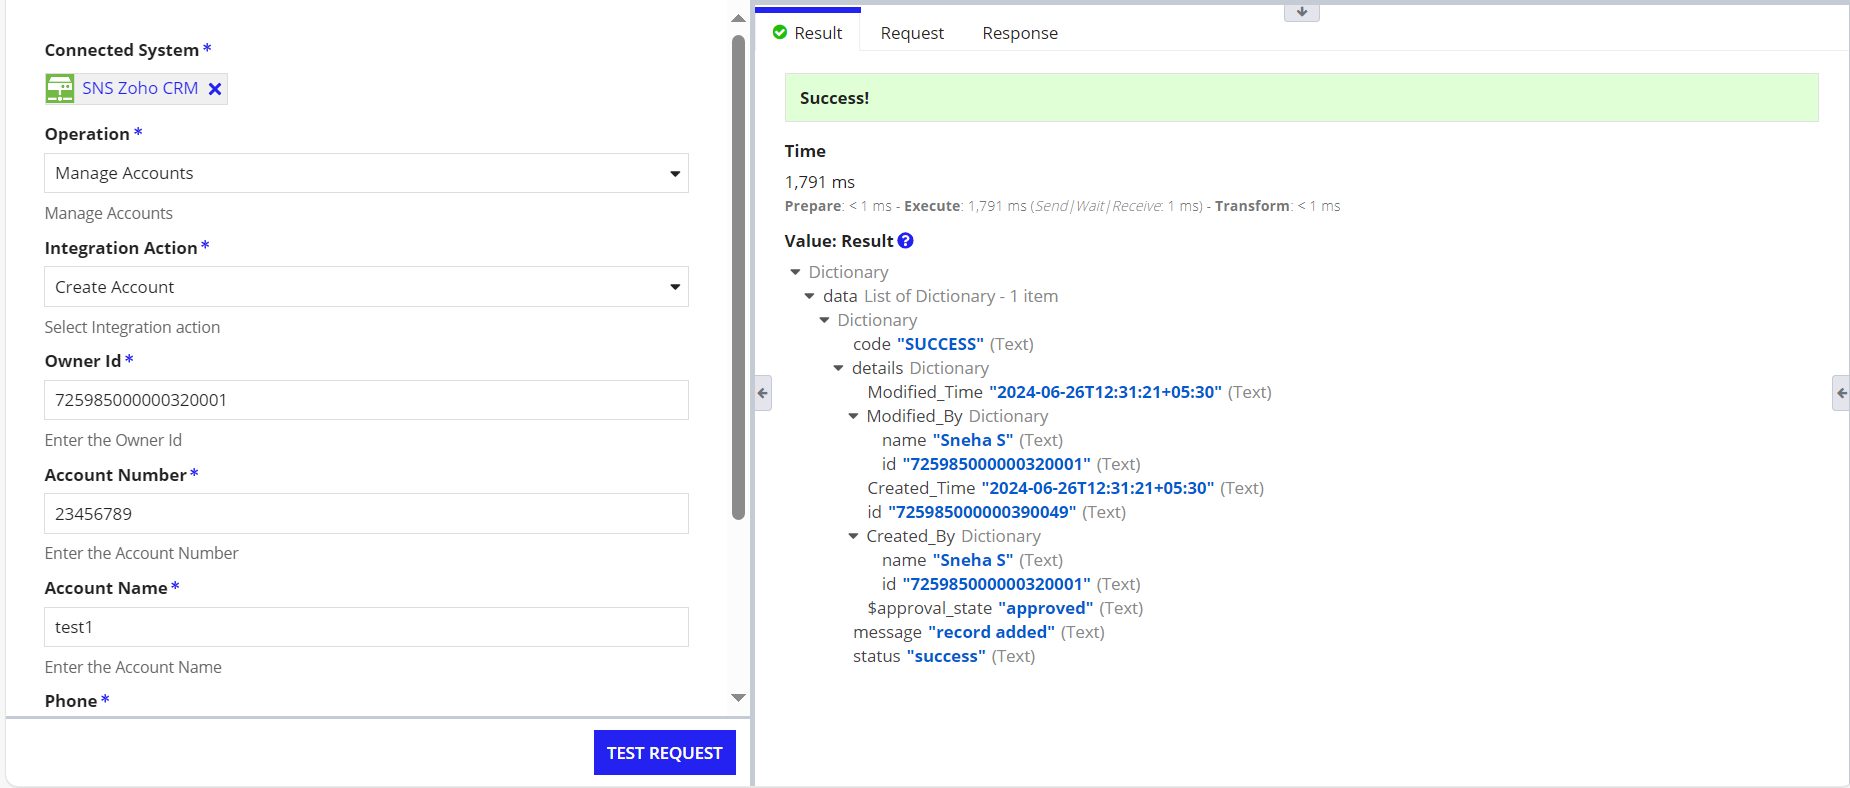Click the top collapse down-arrow handle
Viewport: 1850px width, 788px height.
[1301, 12]
